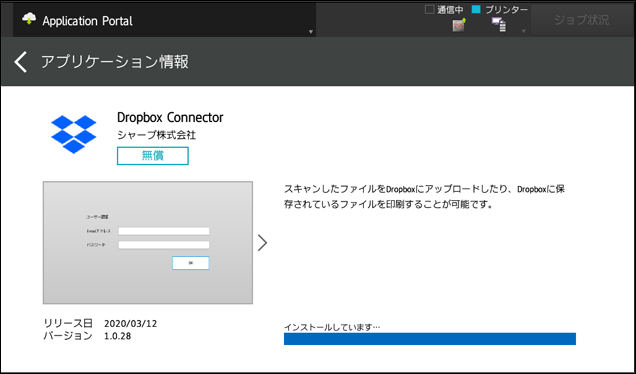Select the Application Portal title bar

click(164, 20)
